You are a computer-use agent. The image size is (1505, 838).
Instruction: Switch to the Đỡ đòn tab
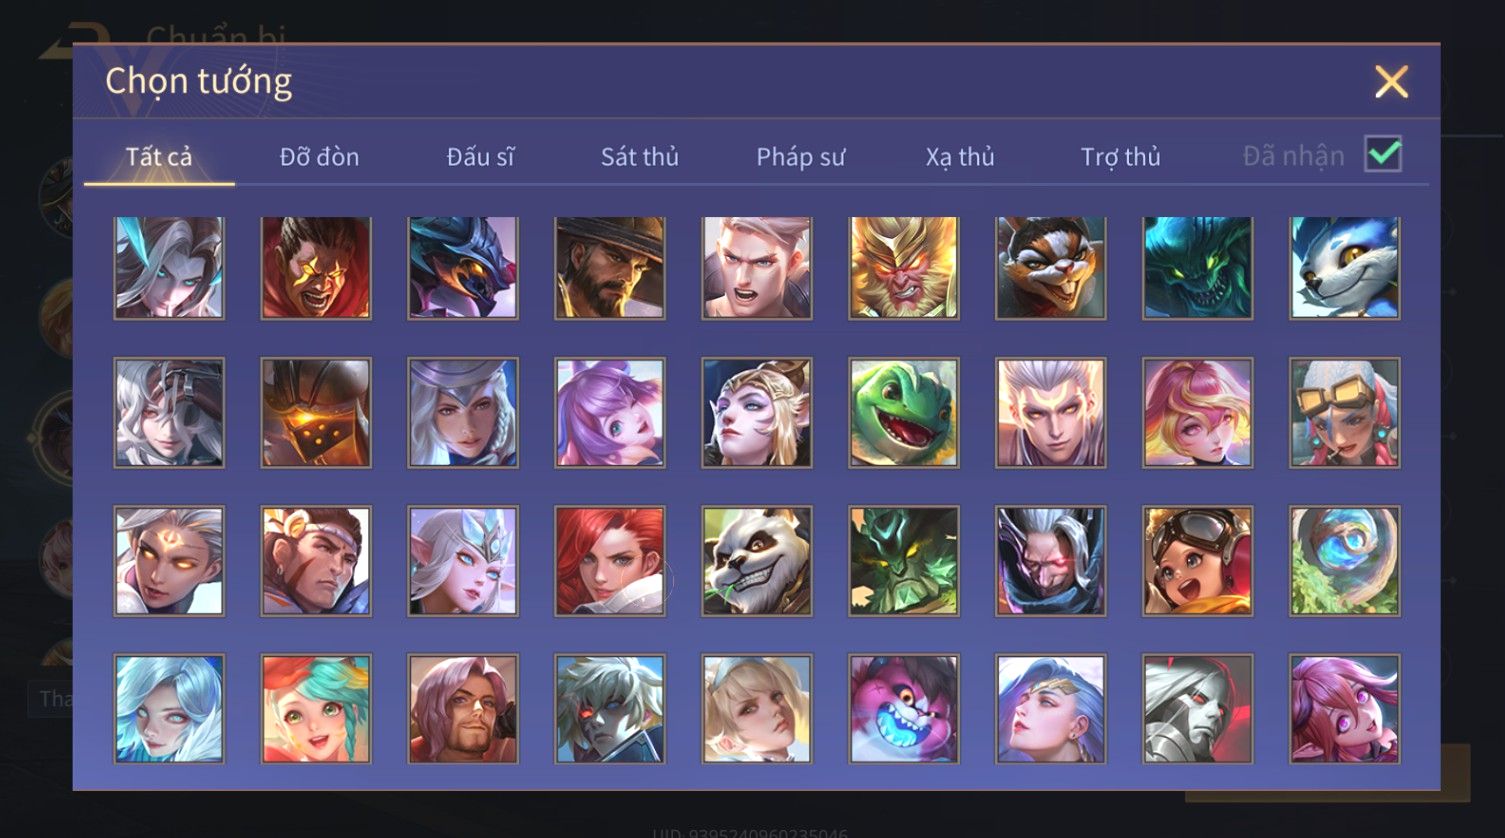tap(319, 157)
